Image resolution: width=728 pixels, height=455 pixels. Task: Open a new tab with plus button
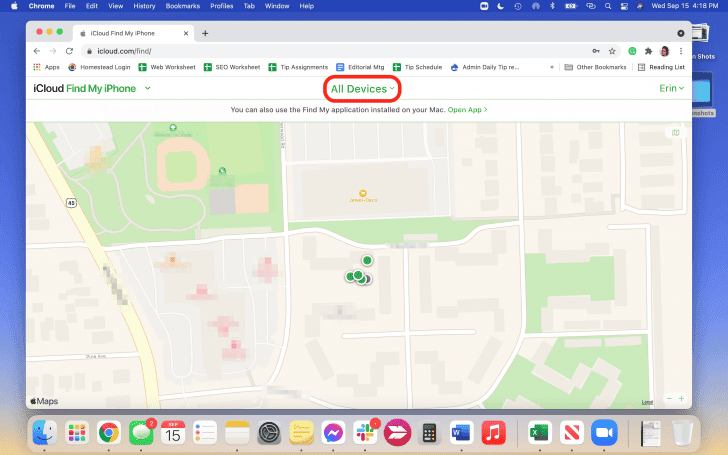click(205, 33)
